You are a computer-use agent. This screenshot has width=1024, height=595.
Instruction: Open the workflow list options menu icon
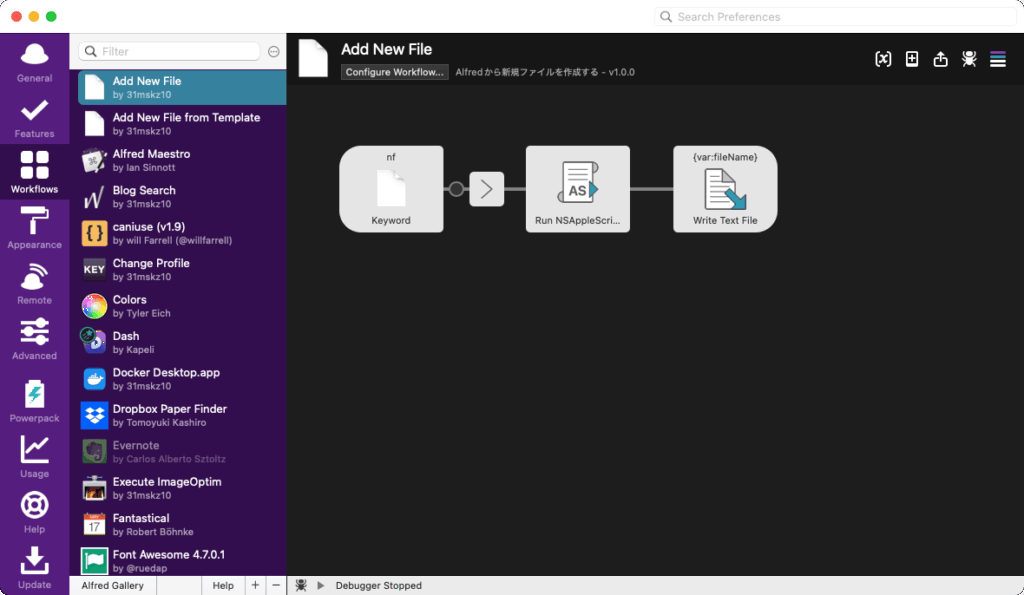pyautogui.click(x=997, y=59)
